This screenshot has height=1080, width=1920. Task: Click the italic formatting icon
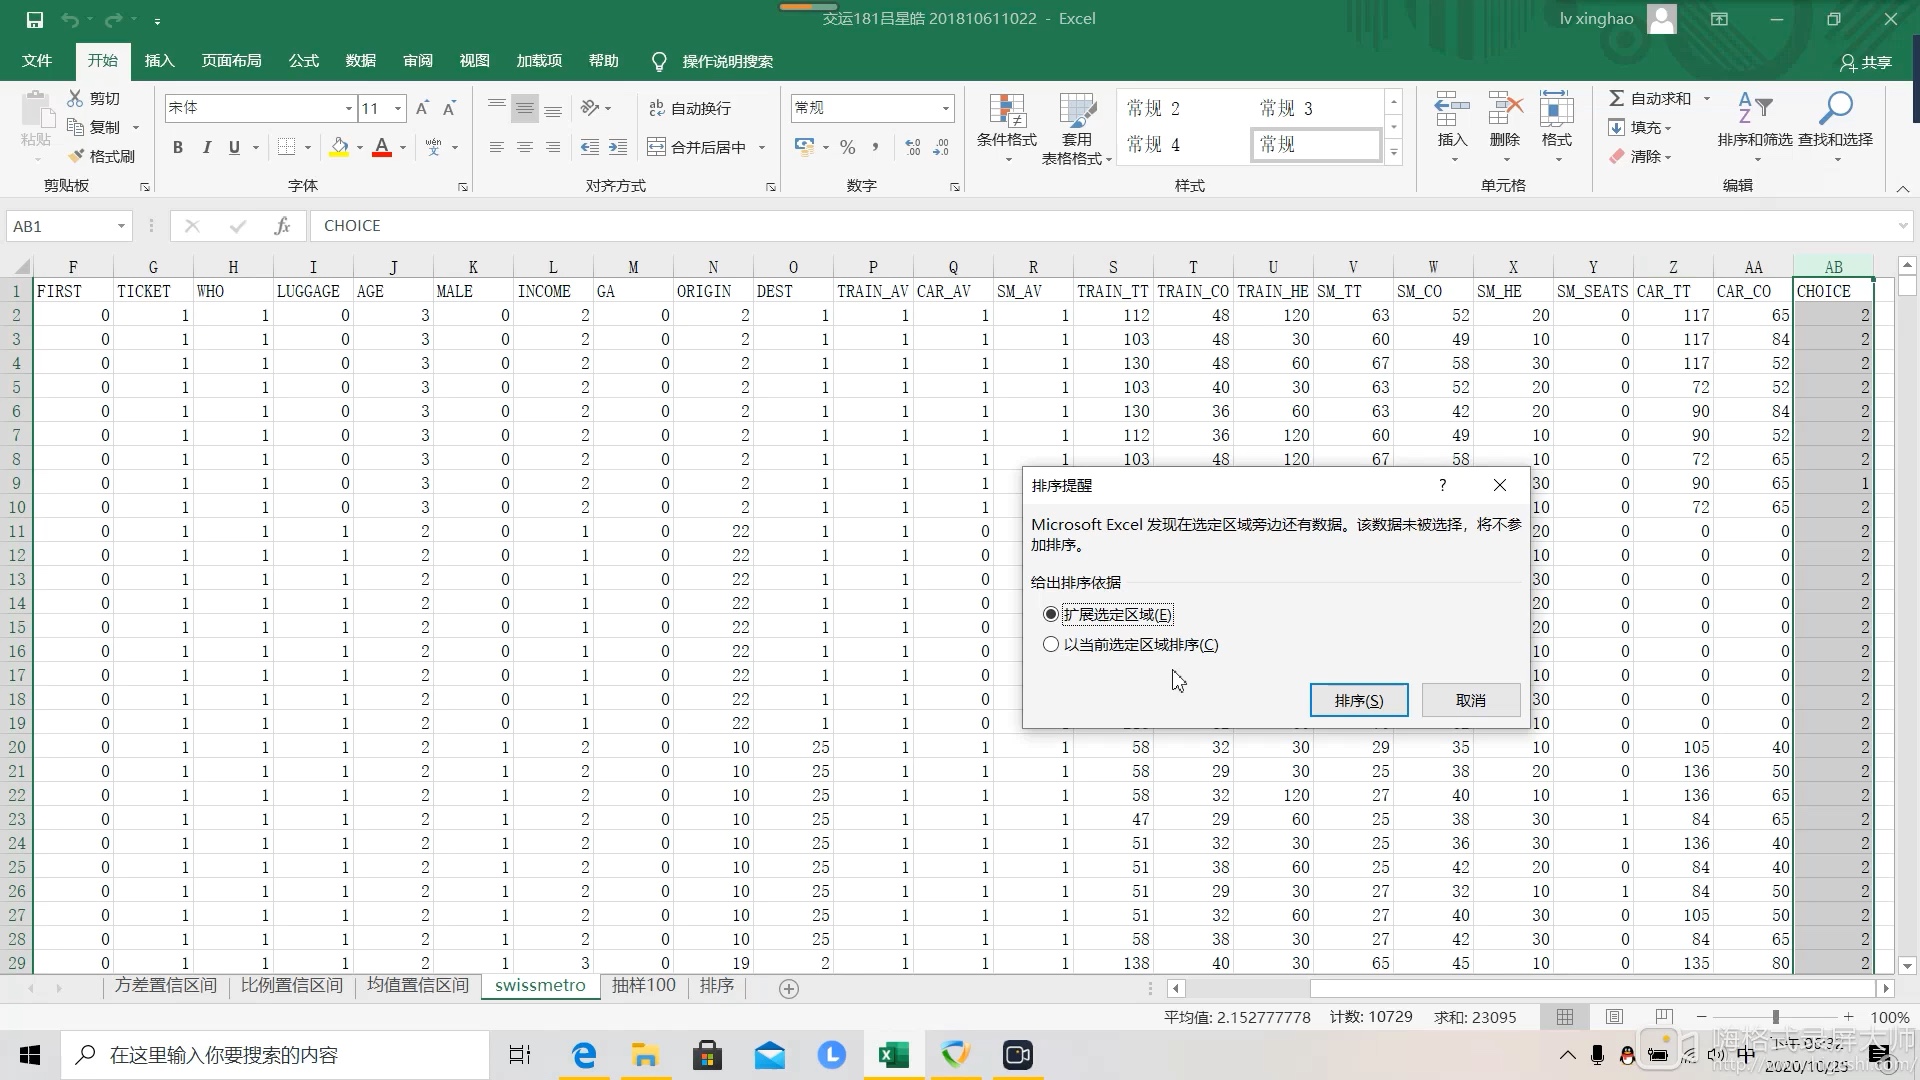(206, 148)
